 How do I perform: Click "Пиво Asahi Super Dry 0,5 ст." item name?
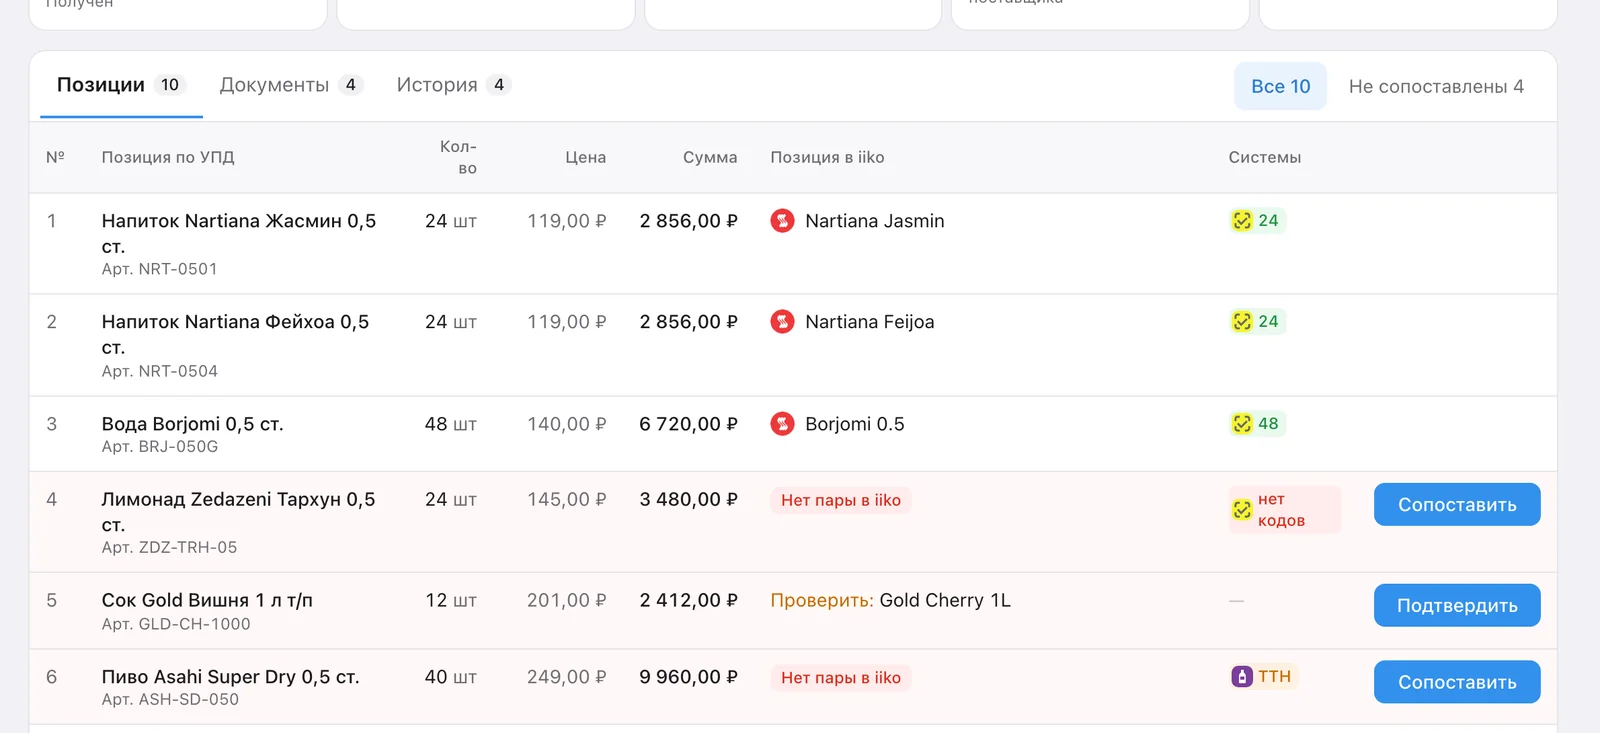[231, 677]
